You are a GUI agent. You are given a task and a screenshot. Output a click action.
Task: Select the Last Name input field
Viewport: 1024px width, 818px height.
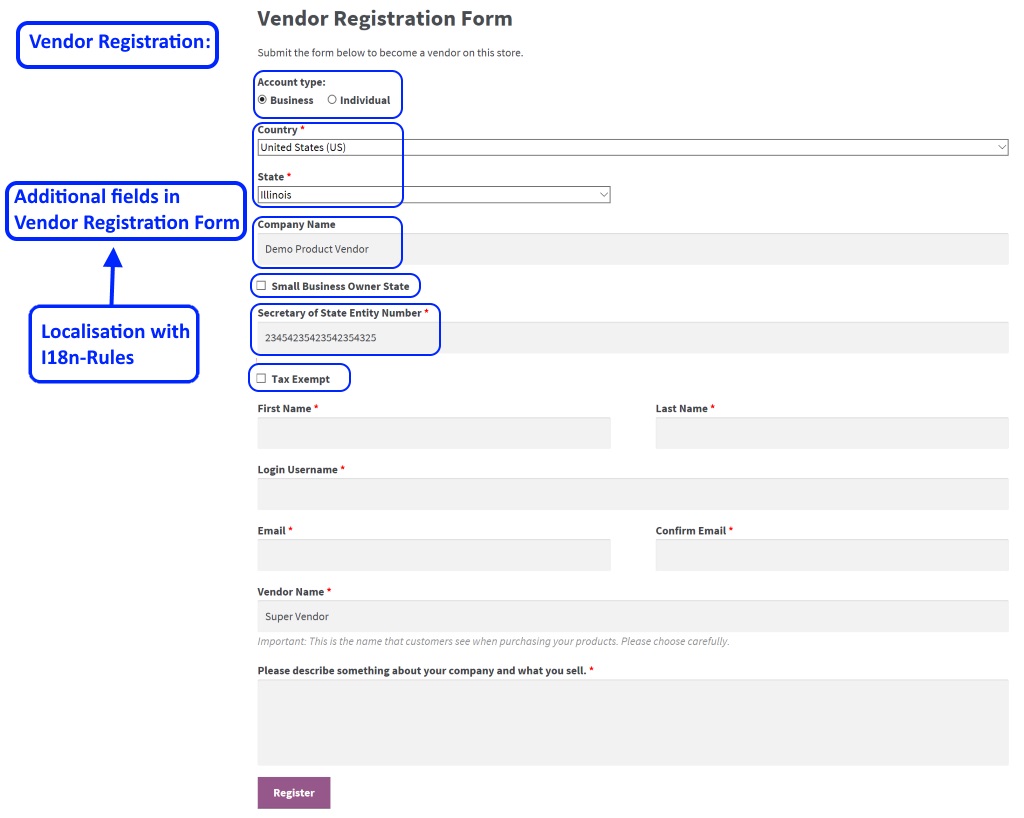click(832, 433)
